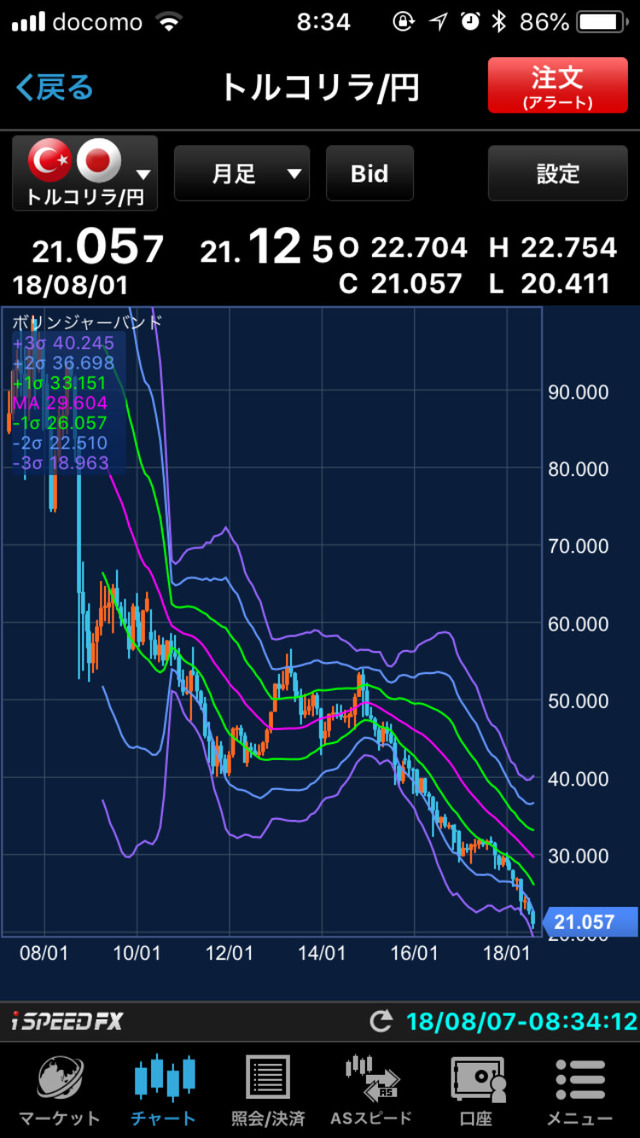This screenshot has width=640, height=1138.
Task: Select the チャート tab
Action: [165, 1091]
